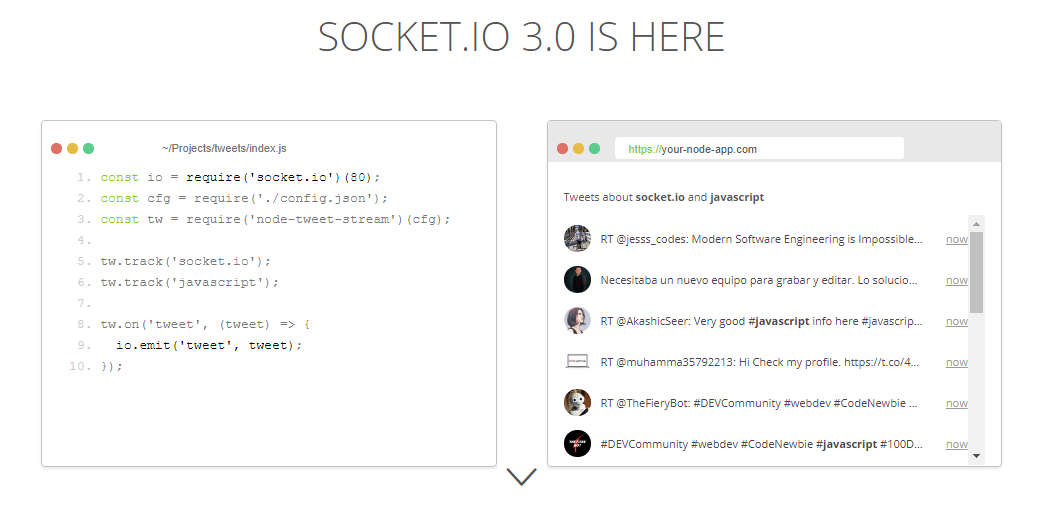The image size is (1042, 516).
Task: Click the 'Necesitaba un nuevo equipo' tweet text
Action: 760,281
